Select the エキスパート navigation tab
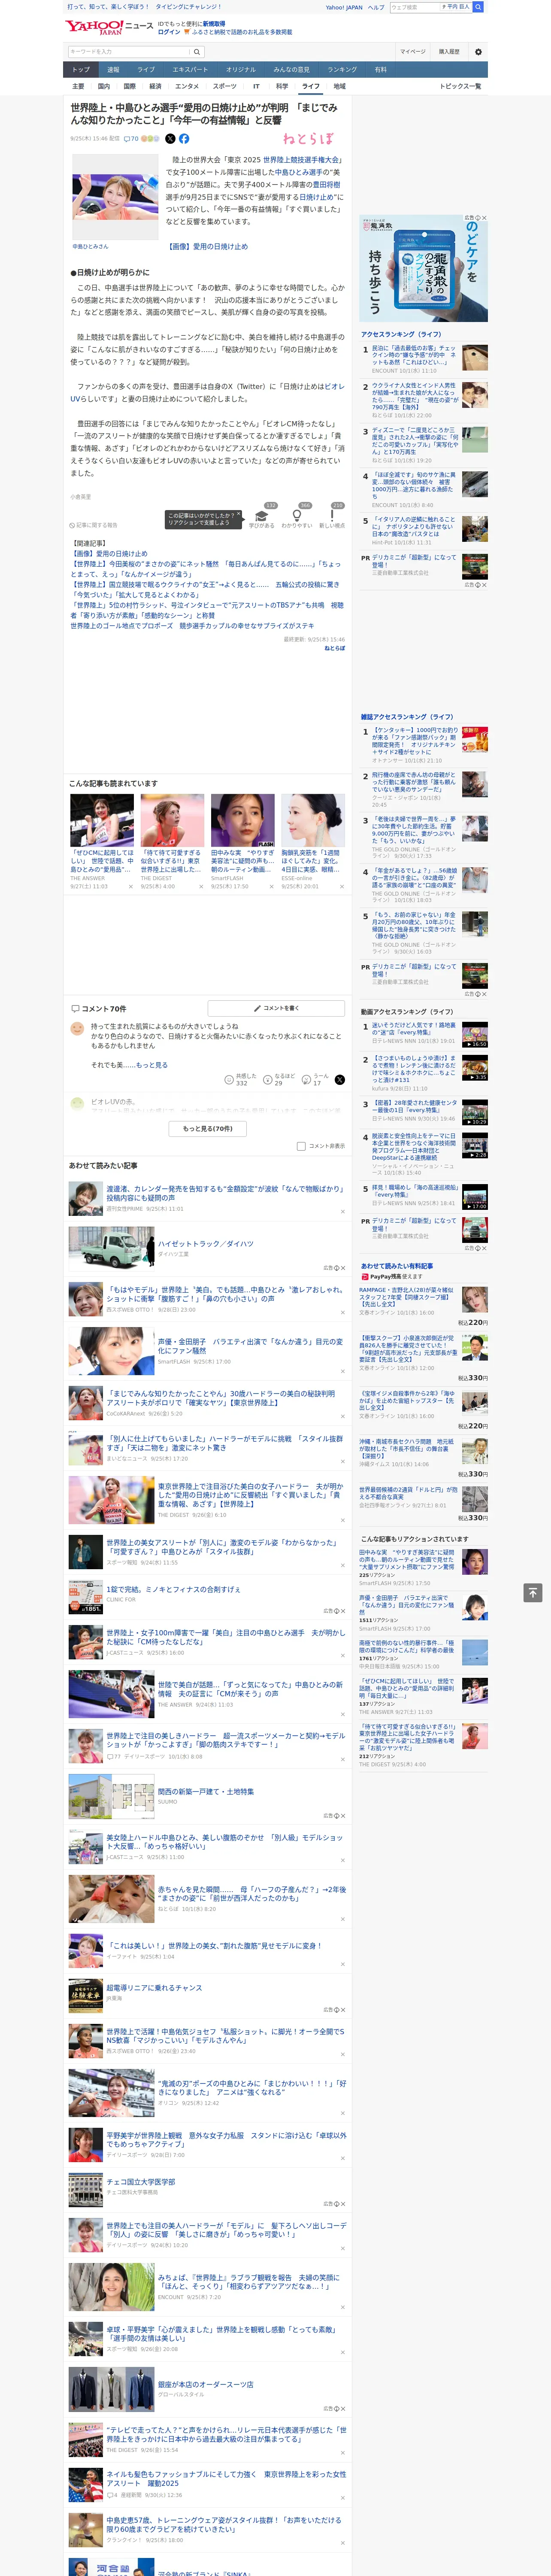The image size is (551, 2576). pyautogui.click(x=190, y=70)
